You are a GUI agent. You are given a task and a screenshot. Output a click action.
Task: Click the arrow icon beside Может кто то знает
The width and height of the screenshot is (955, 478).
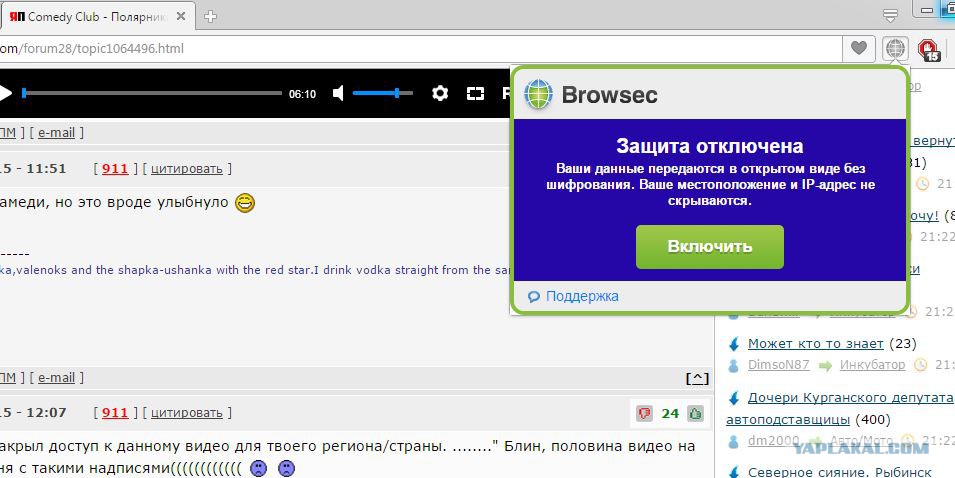click(x=733, y=344)
